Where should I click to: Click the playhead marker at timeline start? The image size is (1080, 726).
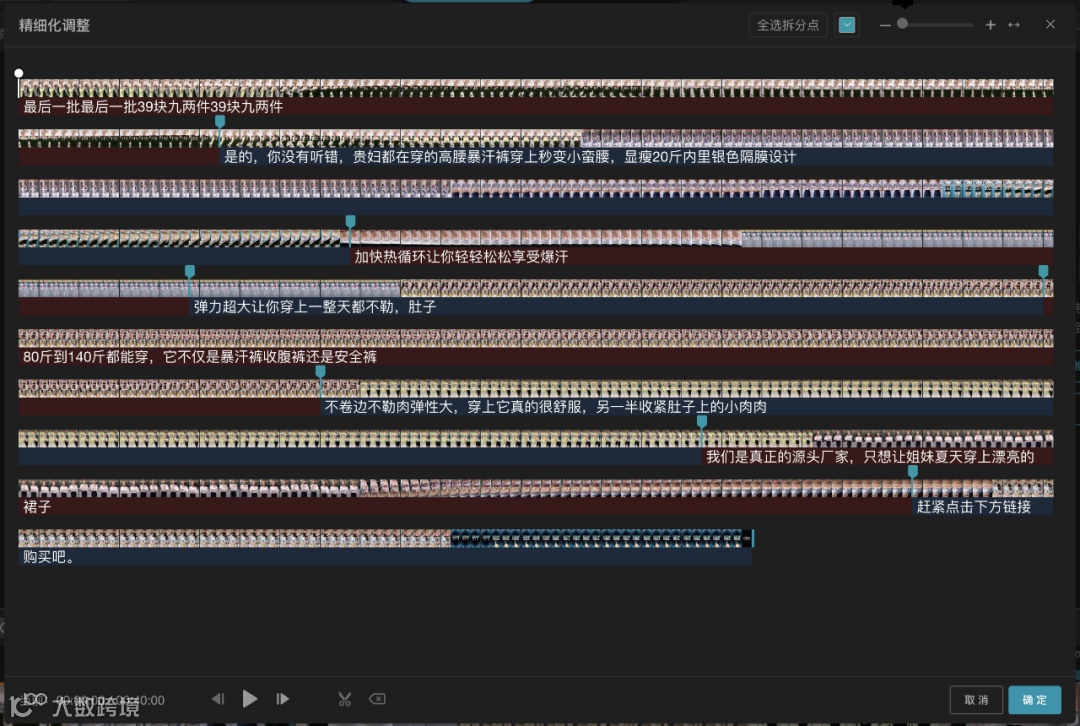coord(19,73)
